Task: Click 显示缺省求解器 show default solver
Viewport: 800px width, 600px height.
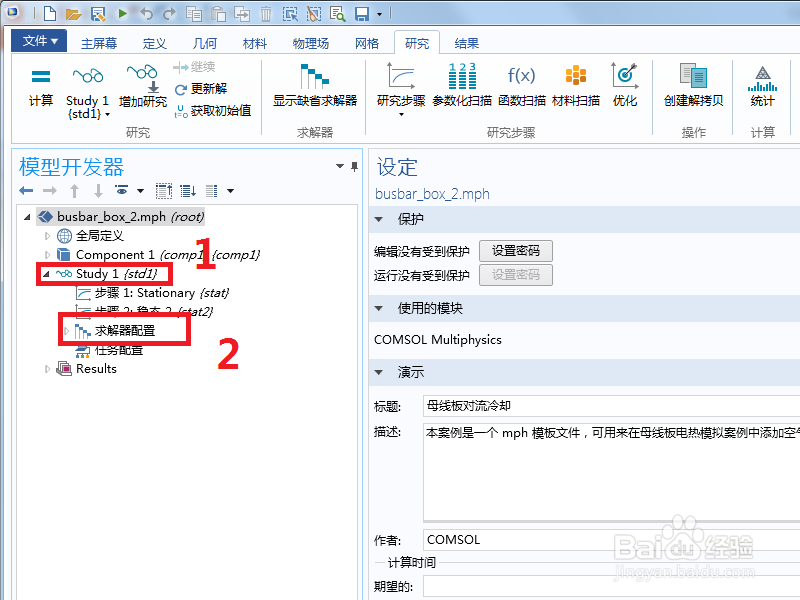Action: click(315, 85)
